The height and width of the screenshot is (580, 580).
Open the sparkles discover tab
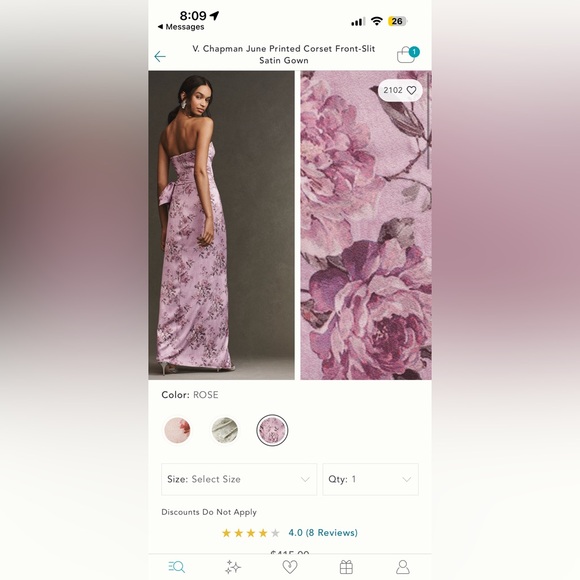click(x=233, y=567)
